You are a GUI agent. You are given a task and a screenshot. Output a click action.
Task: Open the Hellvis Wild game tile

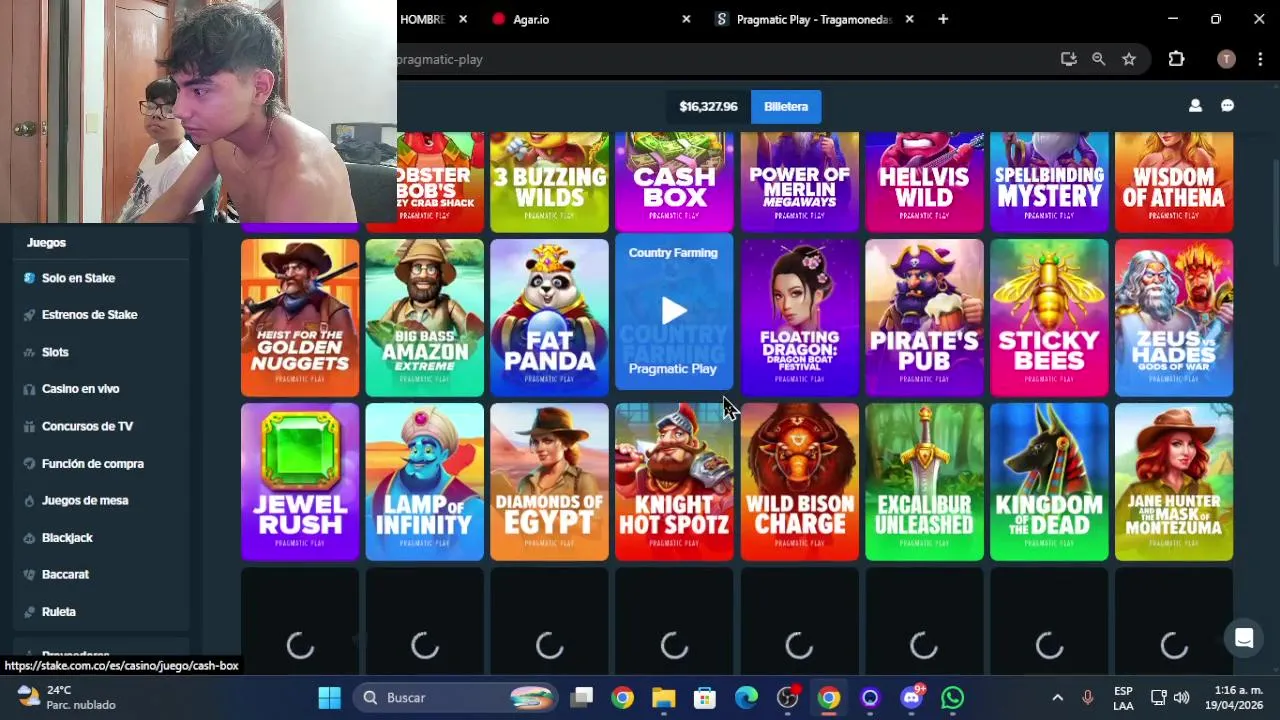(924, 182)
